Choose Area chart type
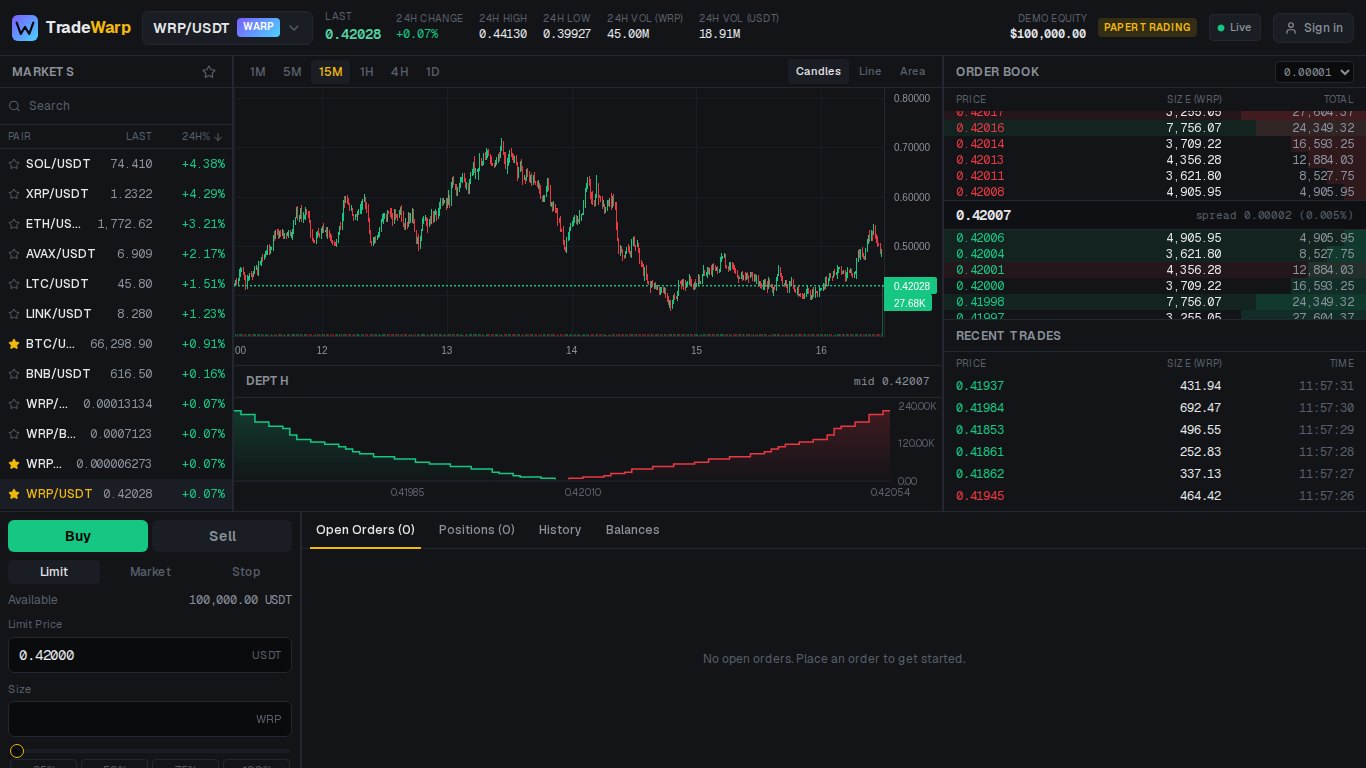 tap(912, 72)
